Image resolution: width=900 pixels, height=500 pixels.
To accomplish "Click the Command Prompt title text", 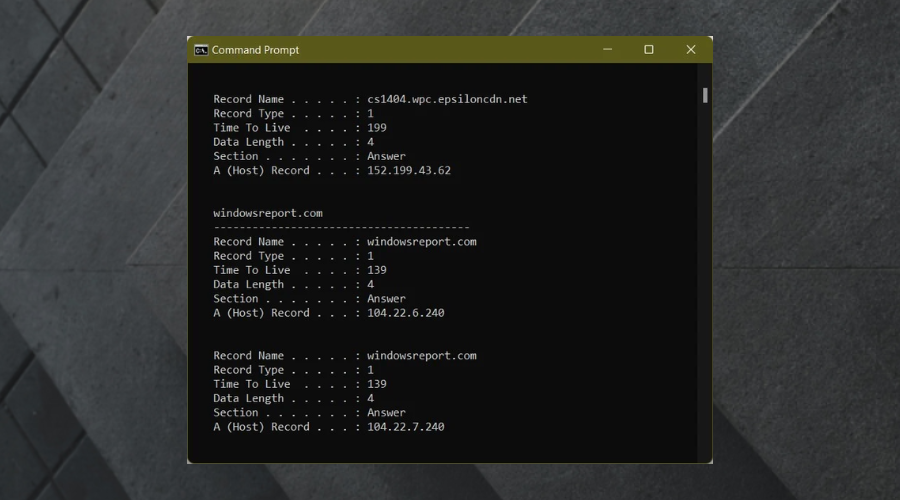I will coord(255,50).
